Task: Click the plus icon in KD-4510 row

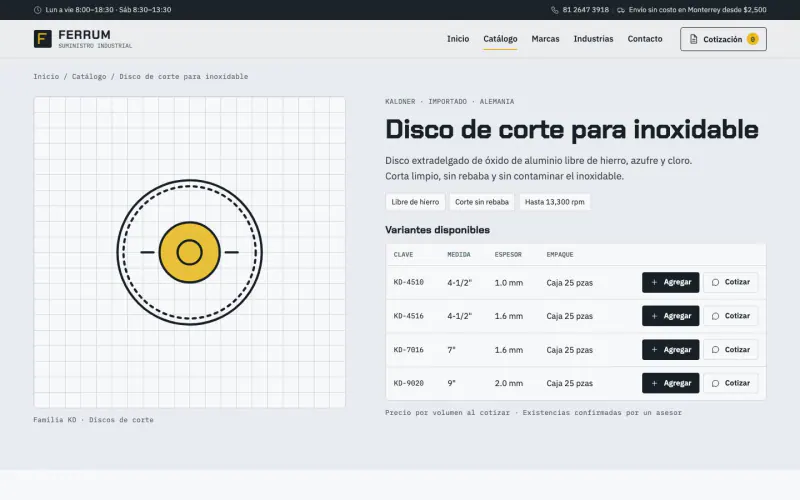Action: pos(654,282)
